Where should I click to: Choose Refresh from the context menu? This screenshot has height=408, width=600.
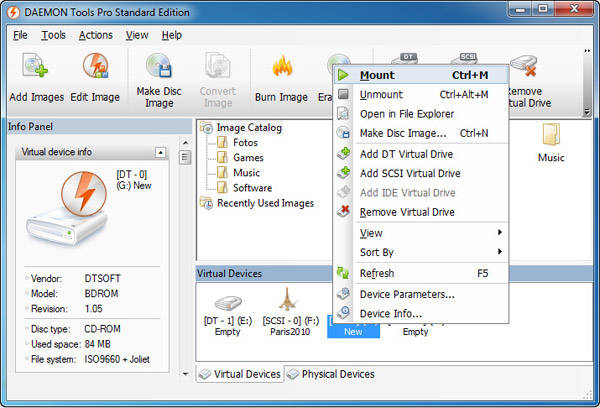(x=421, y=273)
